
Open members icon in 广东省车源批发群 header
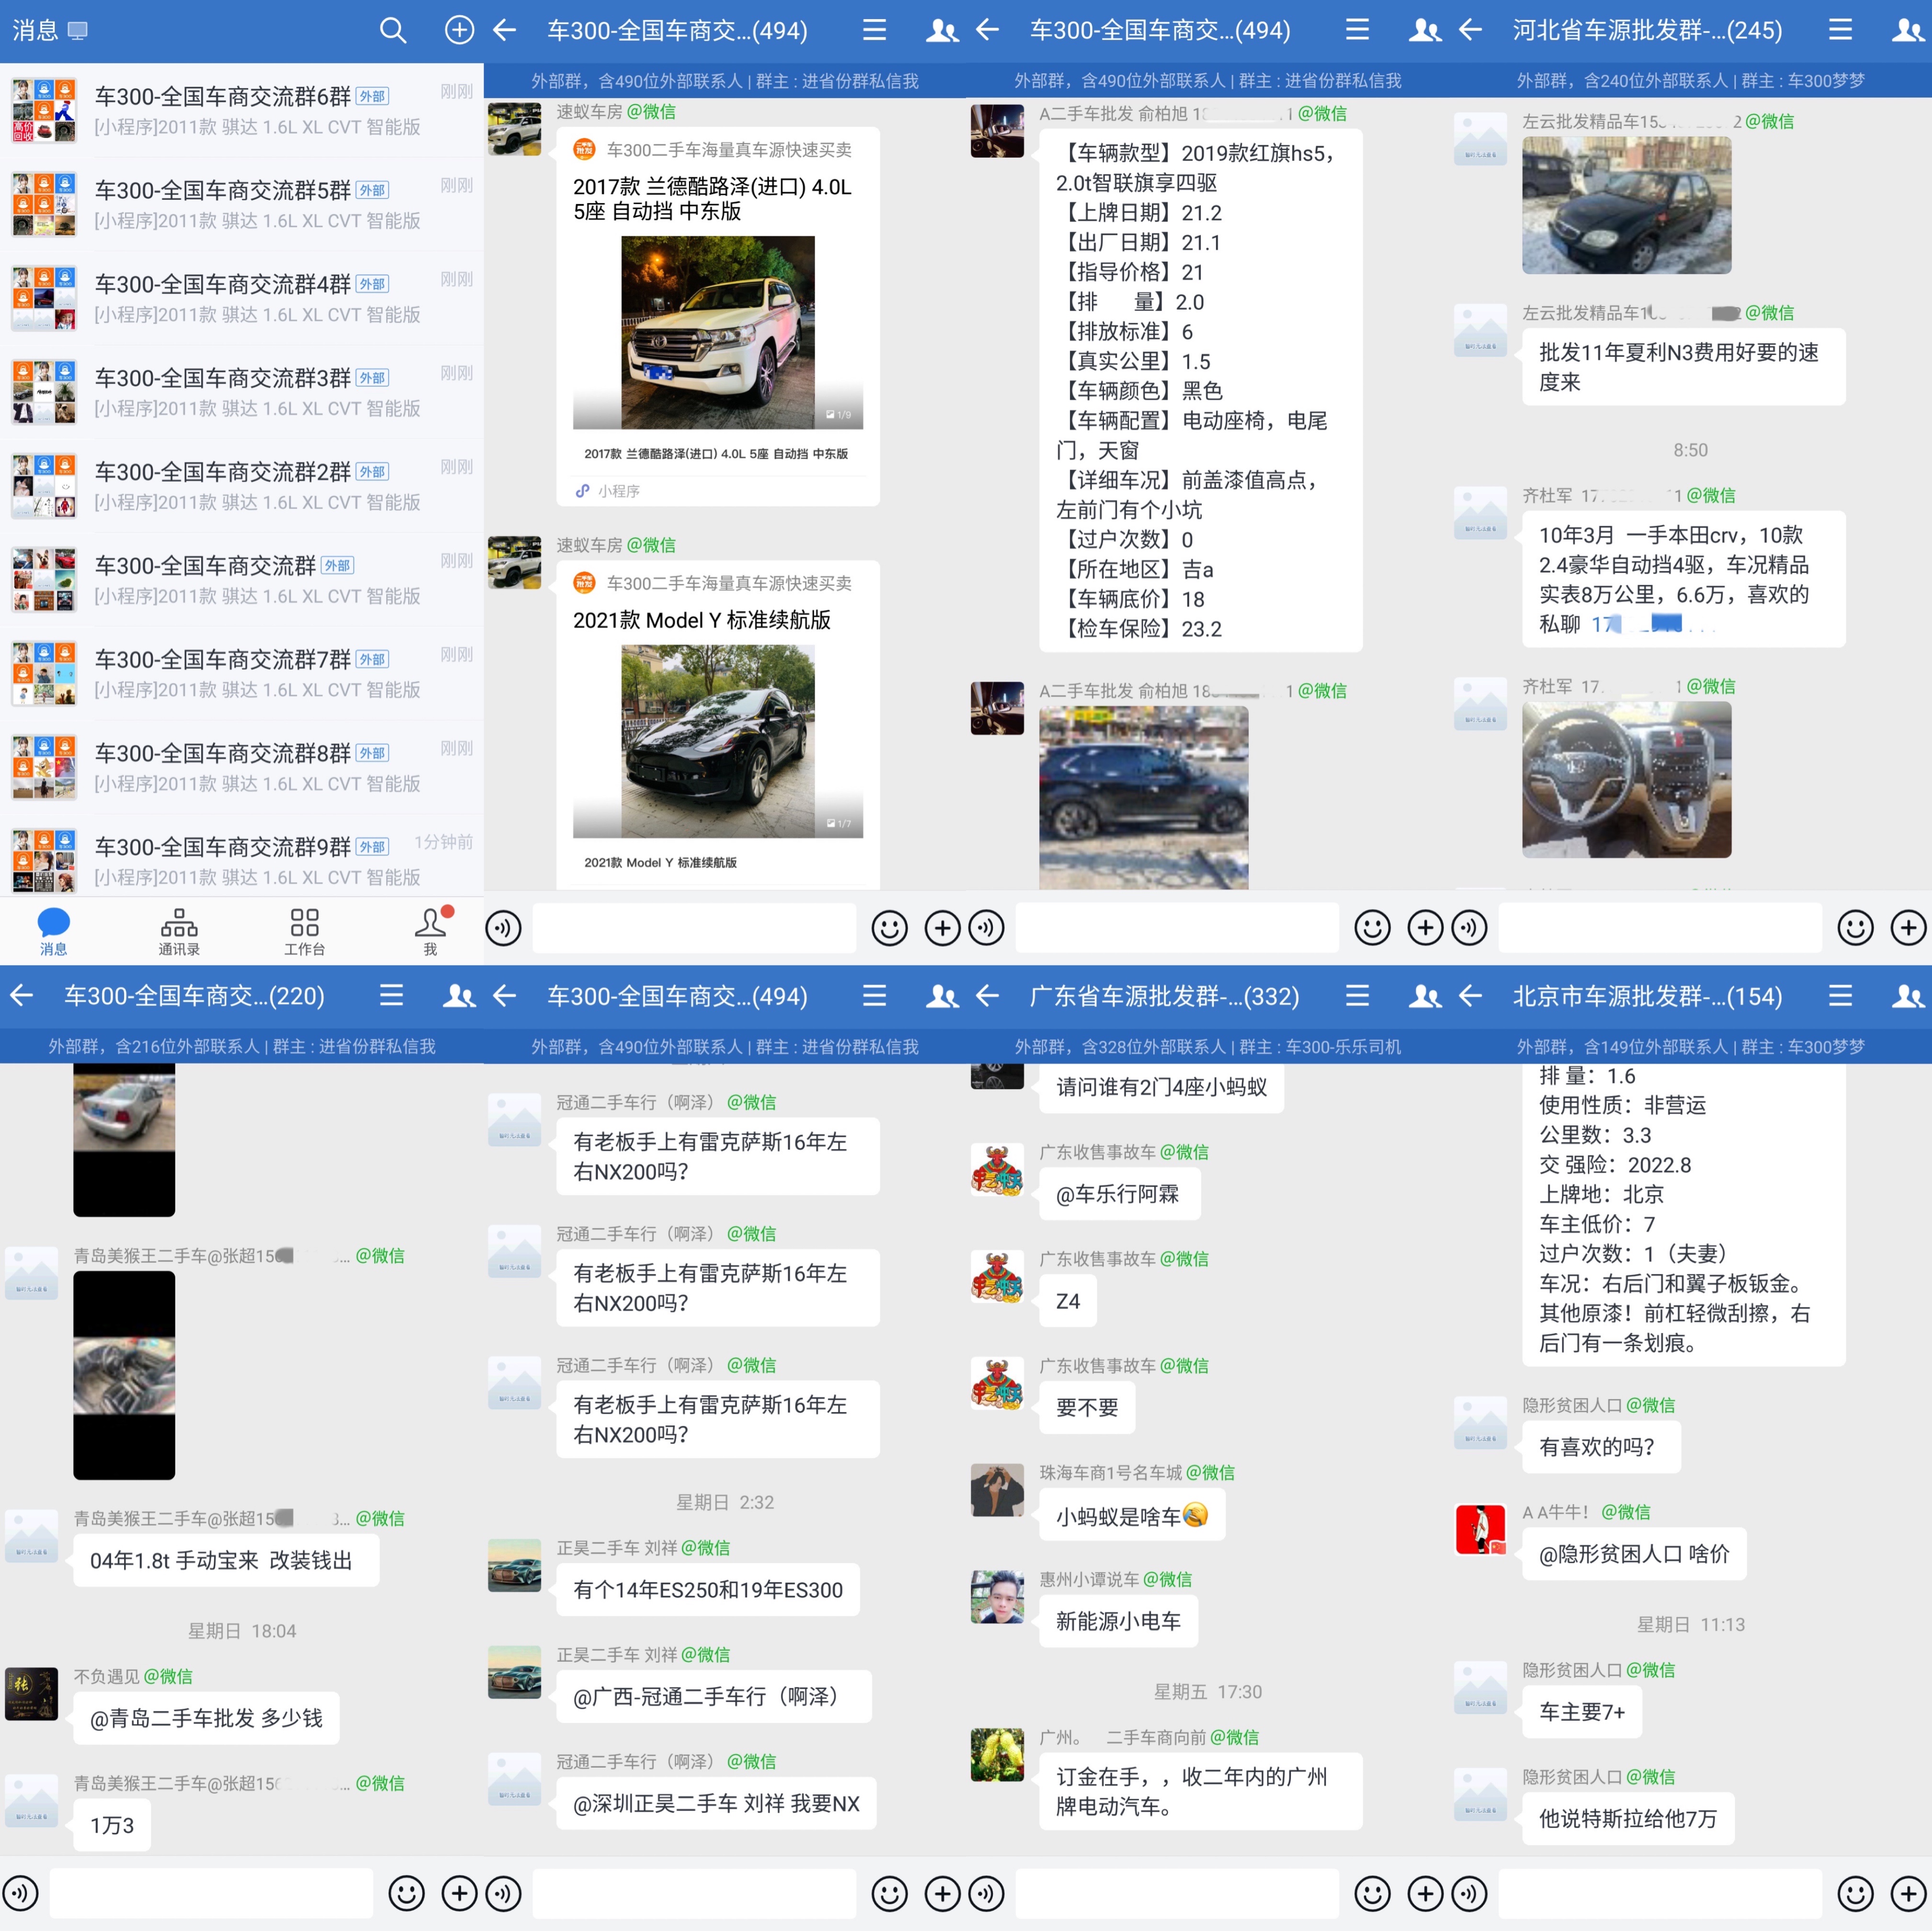(x=1424, y=996)
